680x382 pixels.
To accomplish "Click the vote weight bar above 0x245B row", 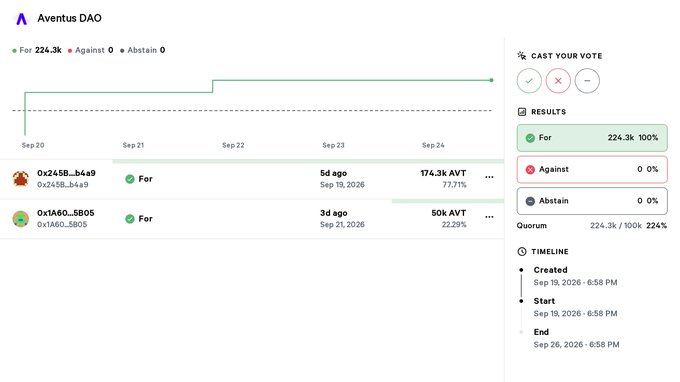I will point(308,161).
